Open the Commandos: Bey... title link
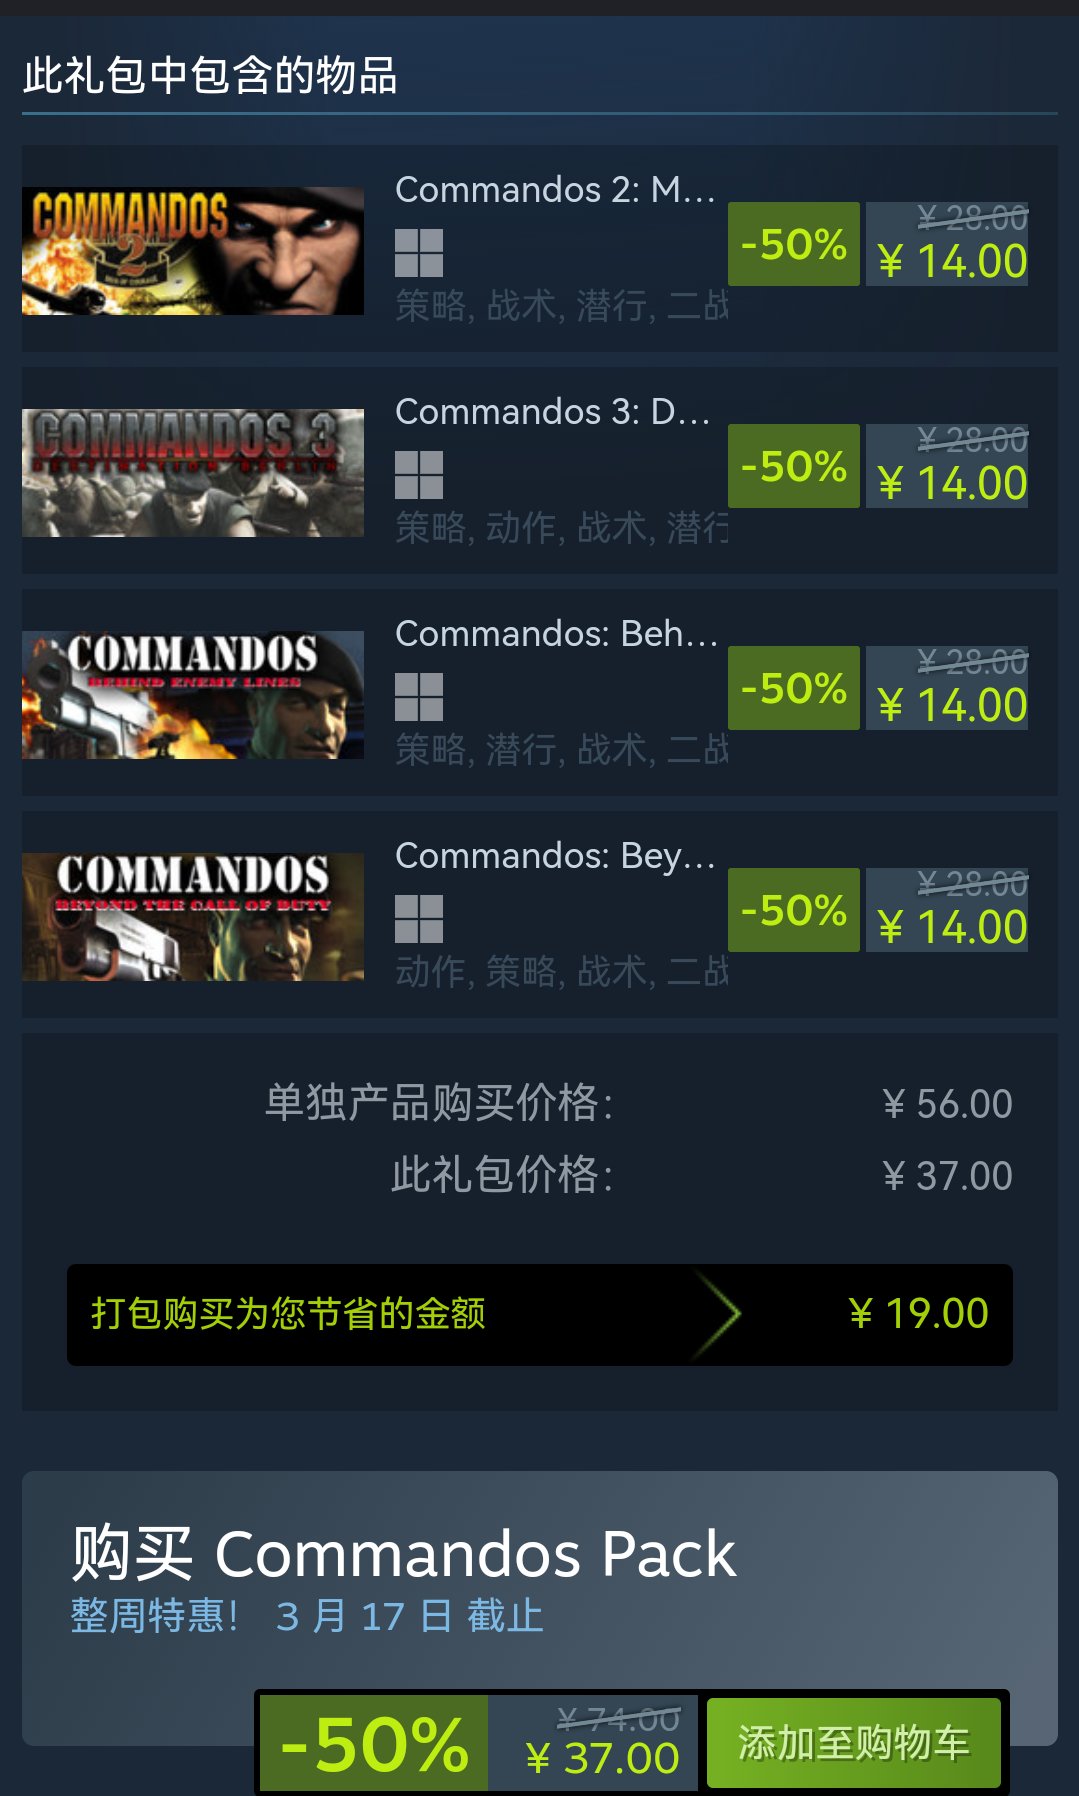Viewport: 1079px width, 1796px height. (x=555, y=856)
